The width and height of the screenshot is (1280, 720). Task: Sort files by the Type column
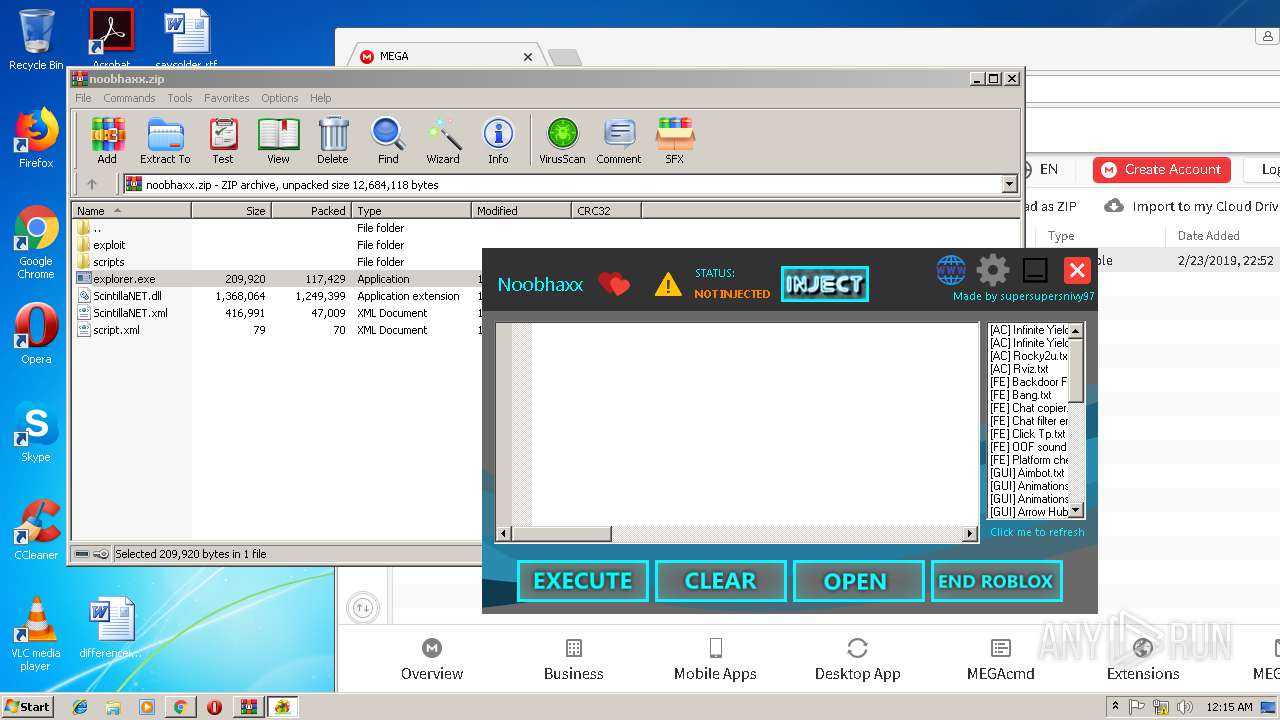(x=411, y=210)
